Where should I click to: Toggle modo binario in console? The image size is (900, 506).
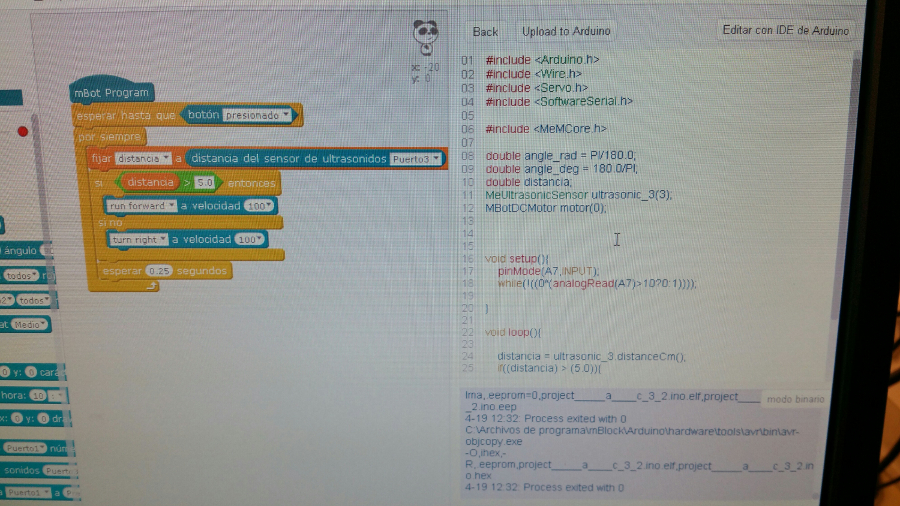pyautogui.click(x=795, y=399)
